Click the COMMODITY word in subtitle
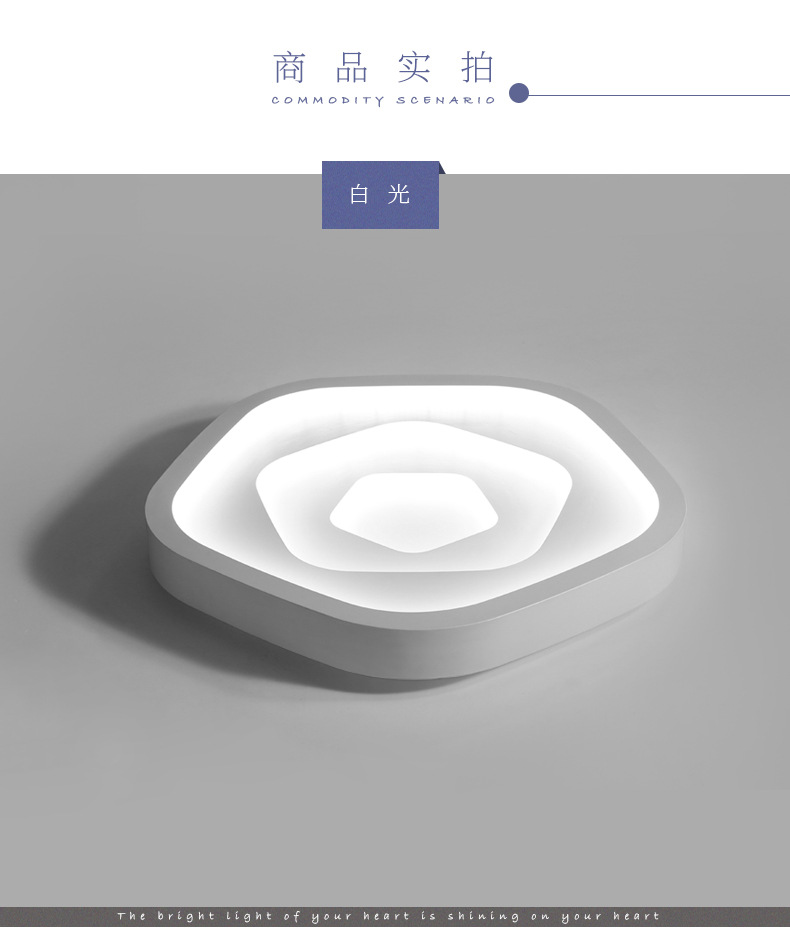The width and height of the screenshot is (790, 936). coord(328,100)
